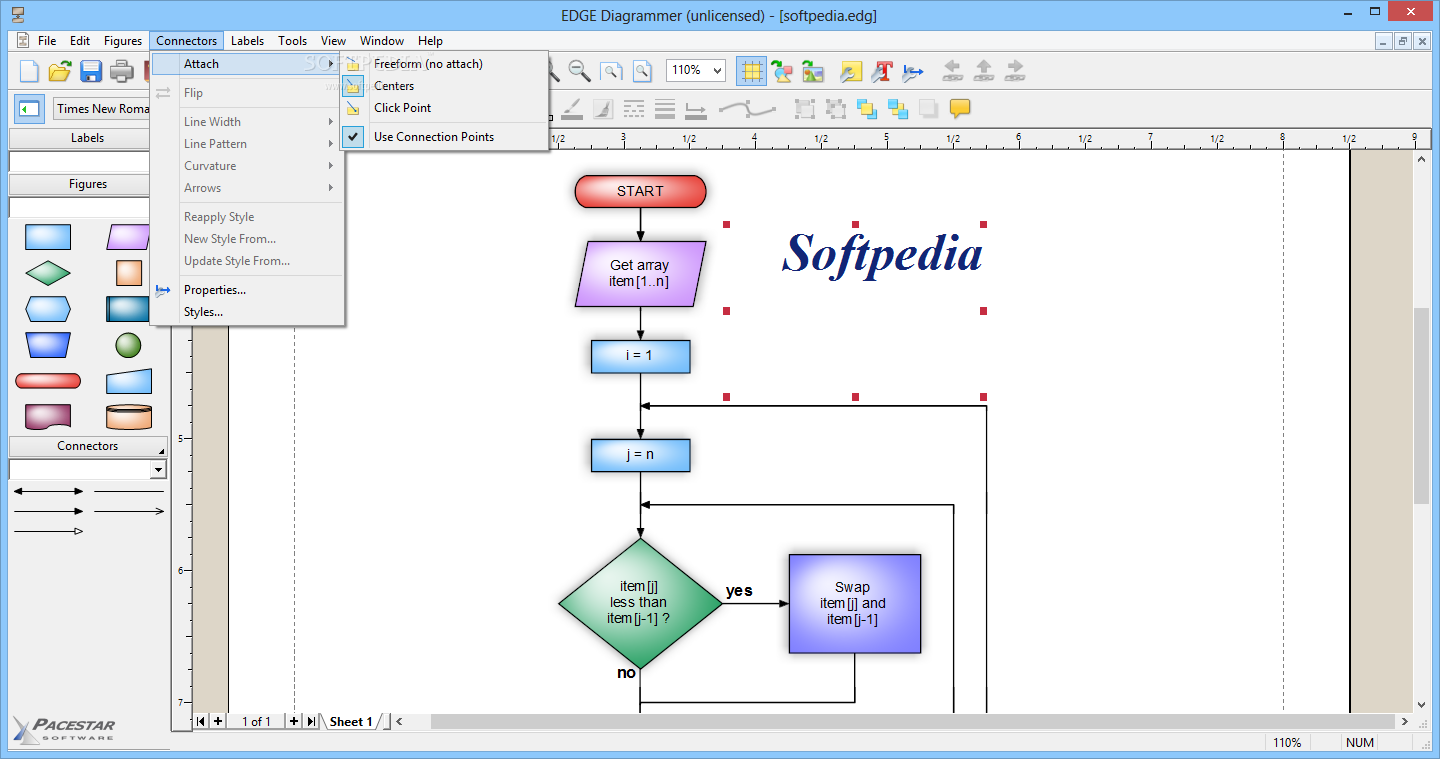Click the curved connector curvature icon

(x=748, y=108)
